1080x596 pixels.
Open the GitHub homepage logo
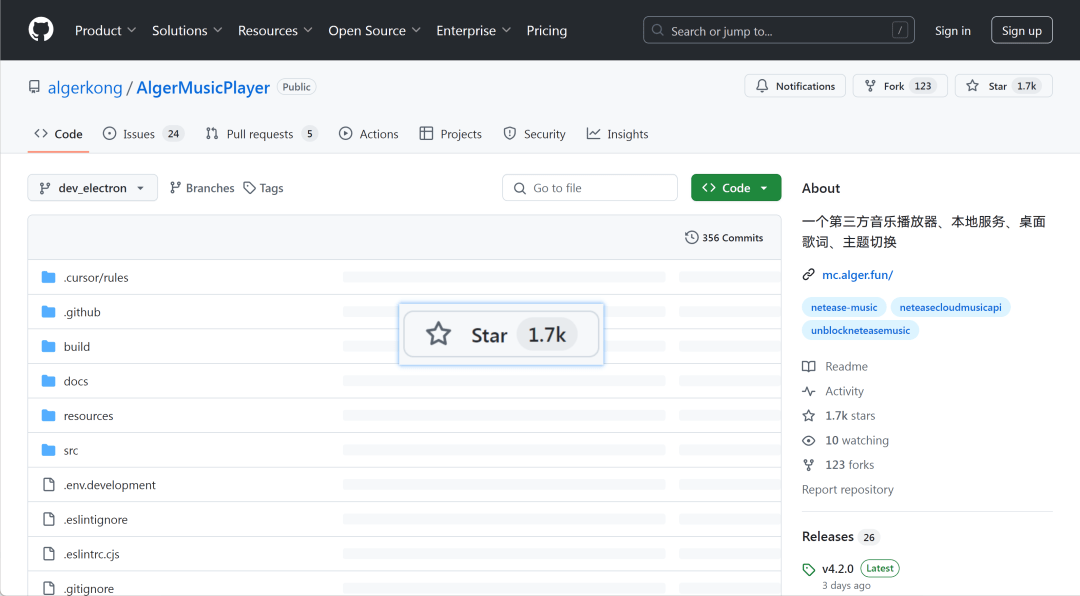pyautogui.click(x=41, y=30)
